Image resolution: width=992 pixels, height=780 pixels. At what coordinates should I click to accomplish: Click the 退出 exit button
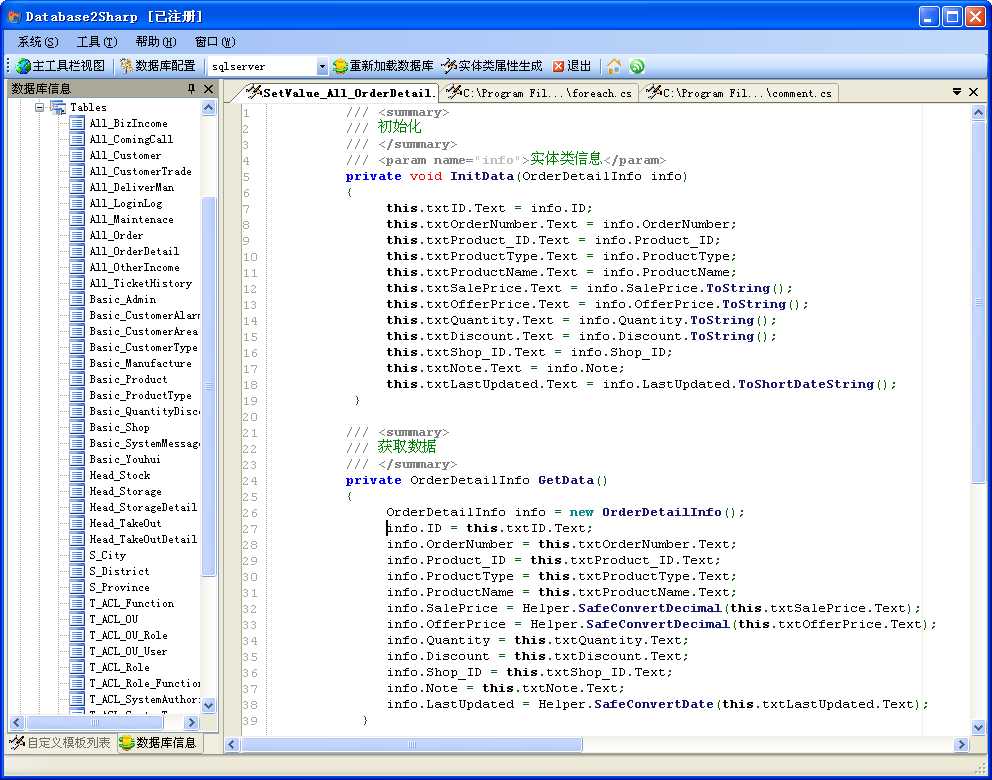tap(572, 66)
